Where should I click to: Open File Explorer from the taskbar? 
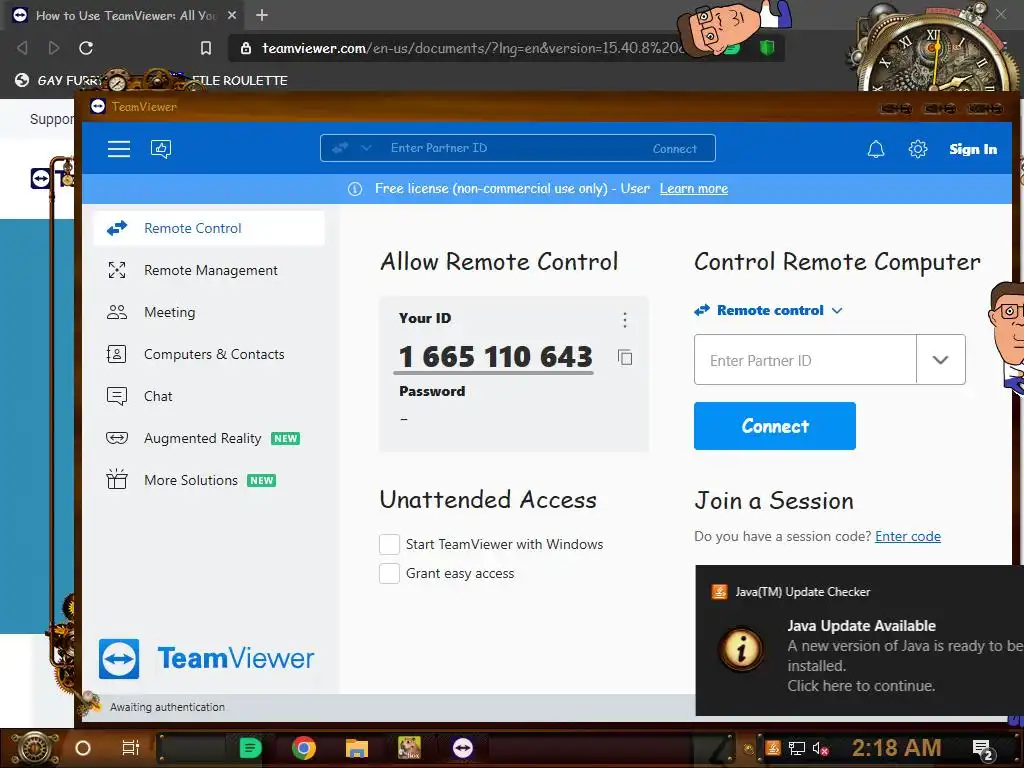[x=357, y=748]
